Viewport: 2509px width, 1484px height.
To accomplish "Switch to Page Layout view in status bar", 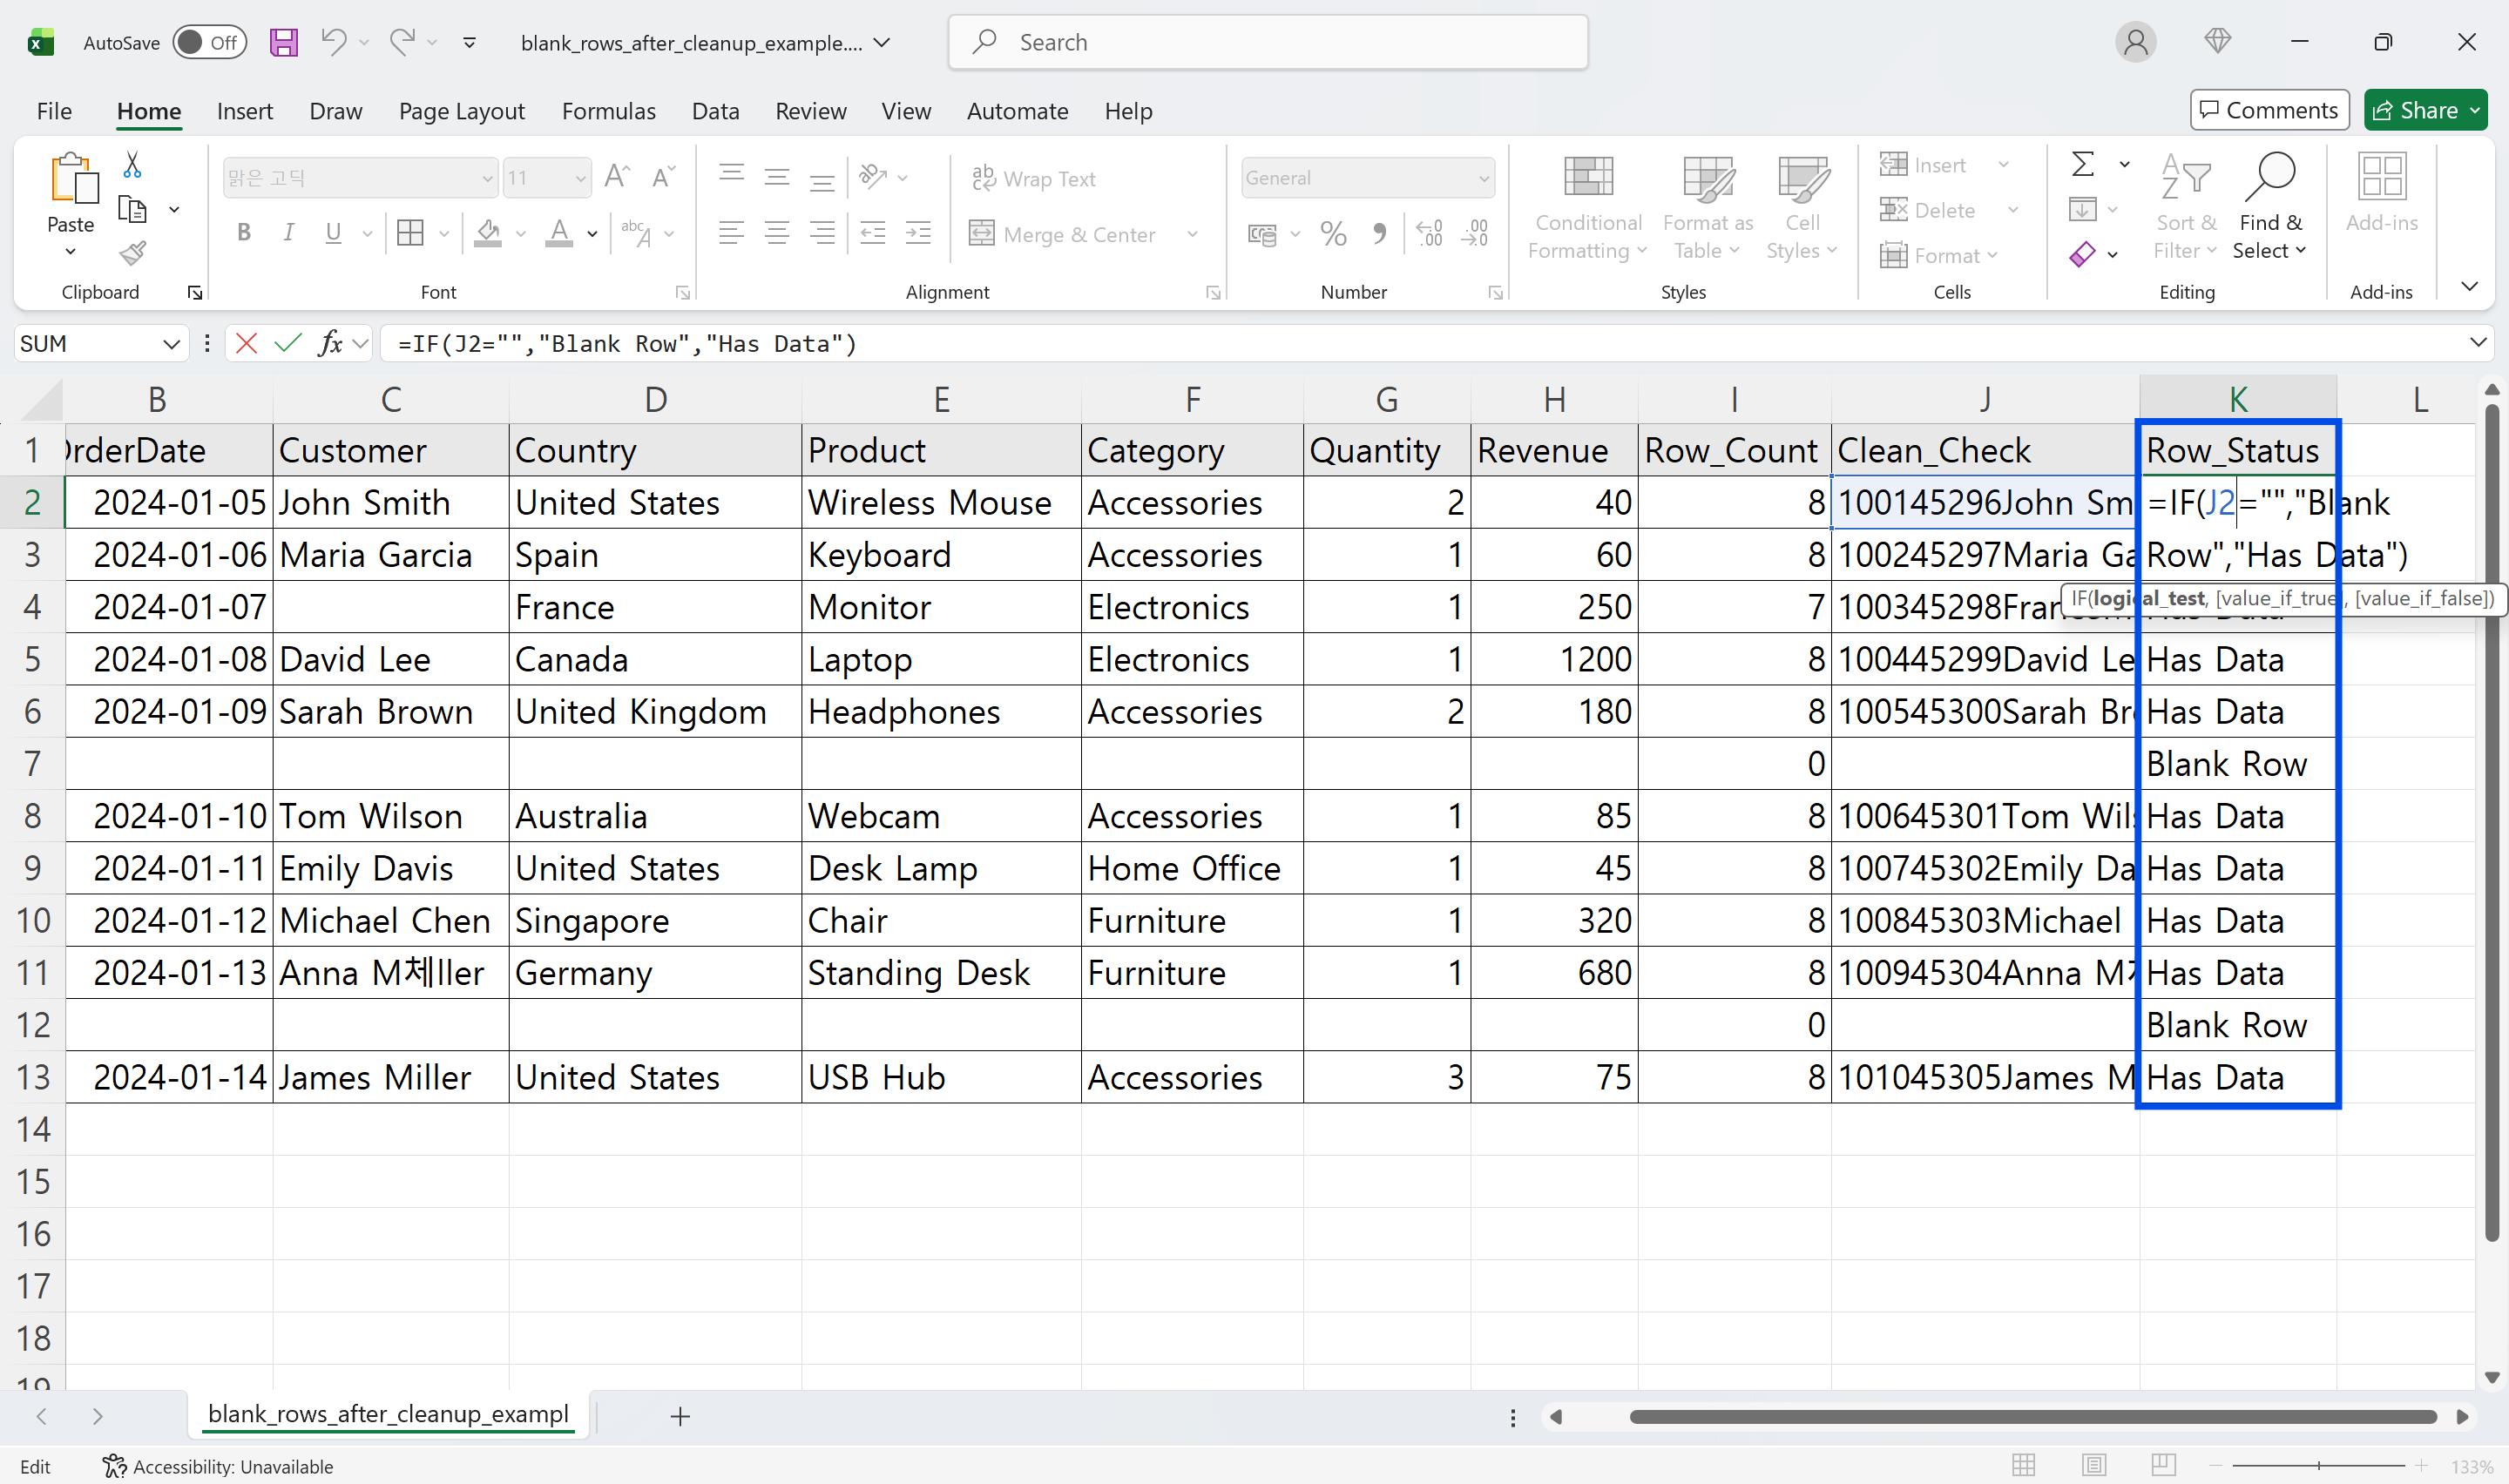I will 2094,1465.
